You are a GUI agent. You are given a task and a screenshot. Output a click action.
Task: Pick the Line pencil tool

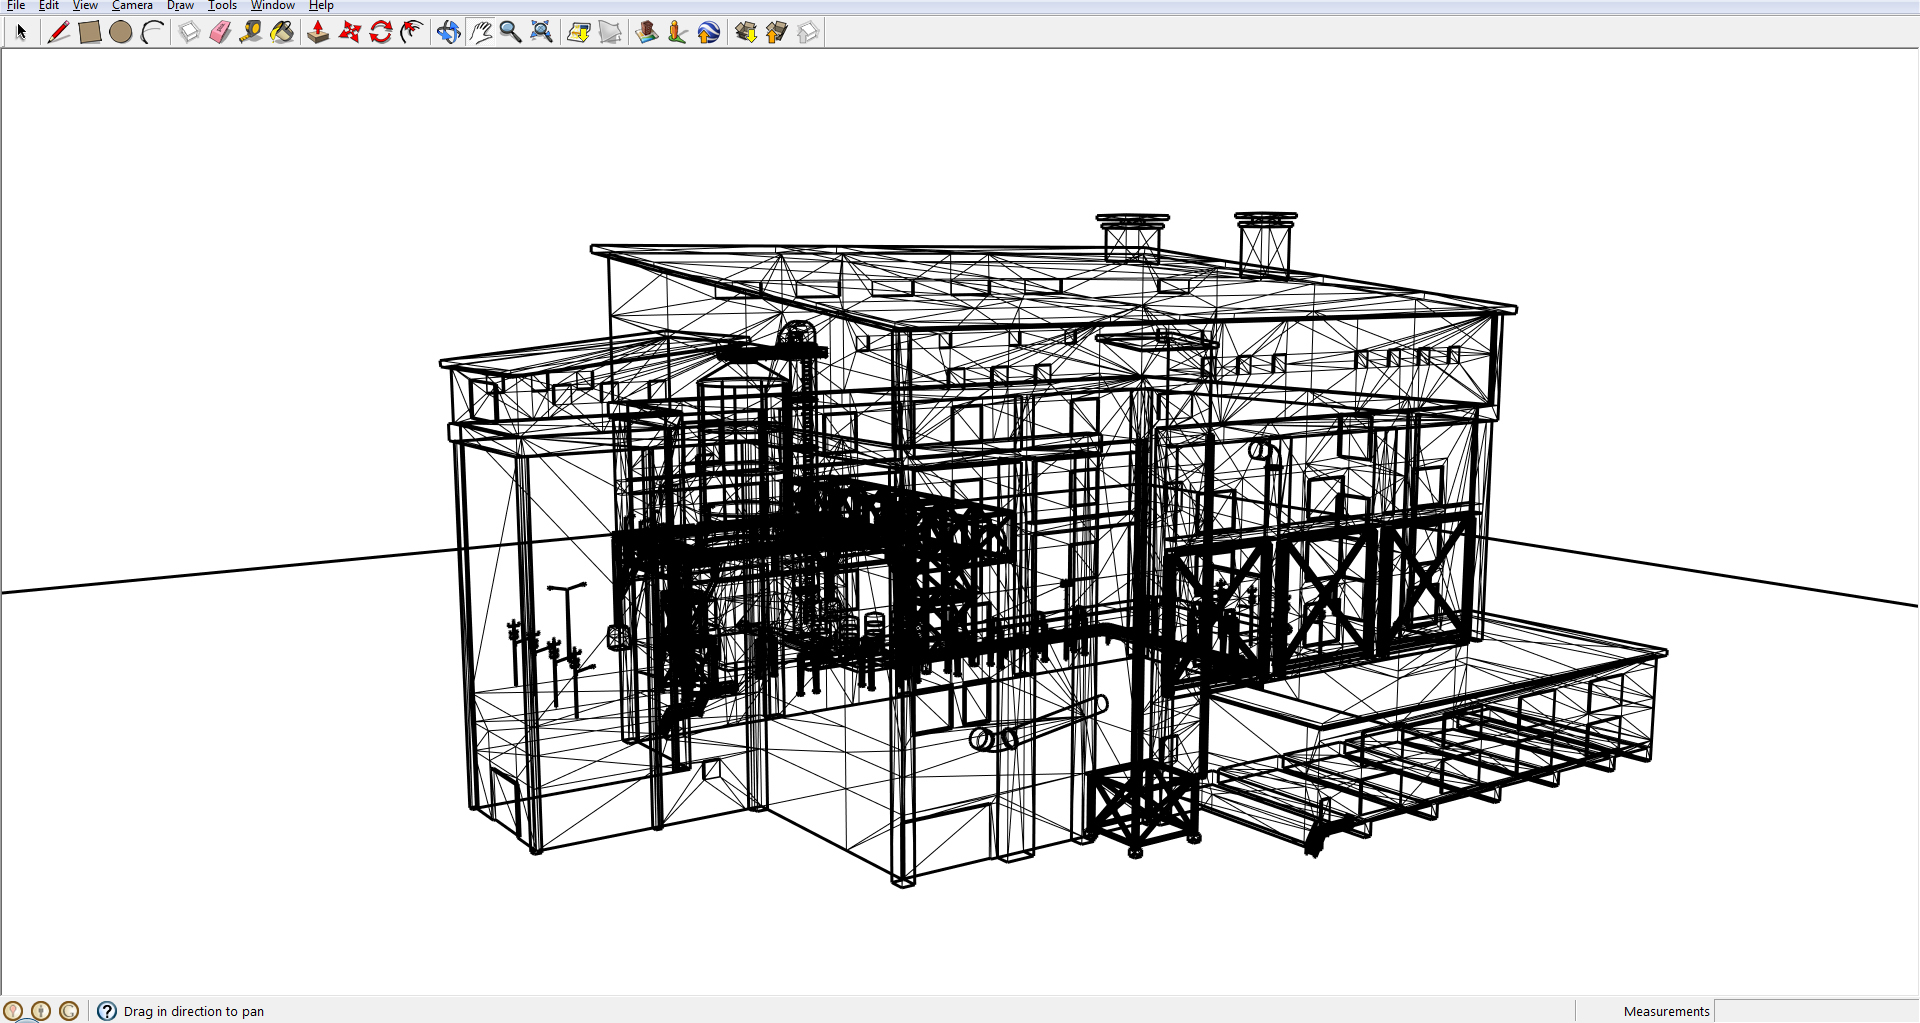[x=58, y=31]
